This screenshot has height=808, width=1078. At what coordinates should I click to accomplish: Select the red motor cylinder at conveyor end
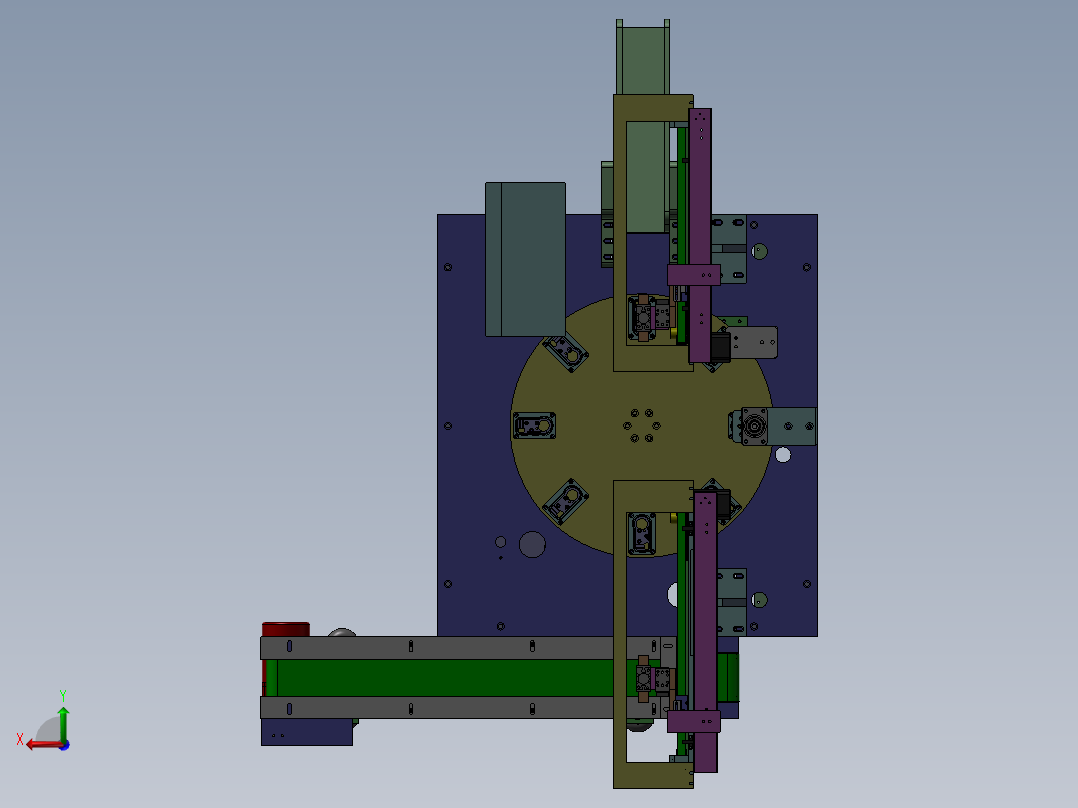tap(285, 629)
